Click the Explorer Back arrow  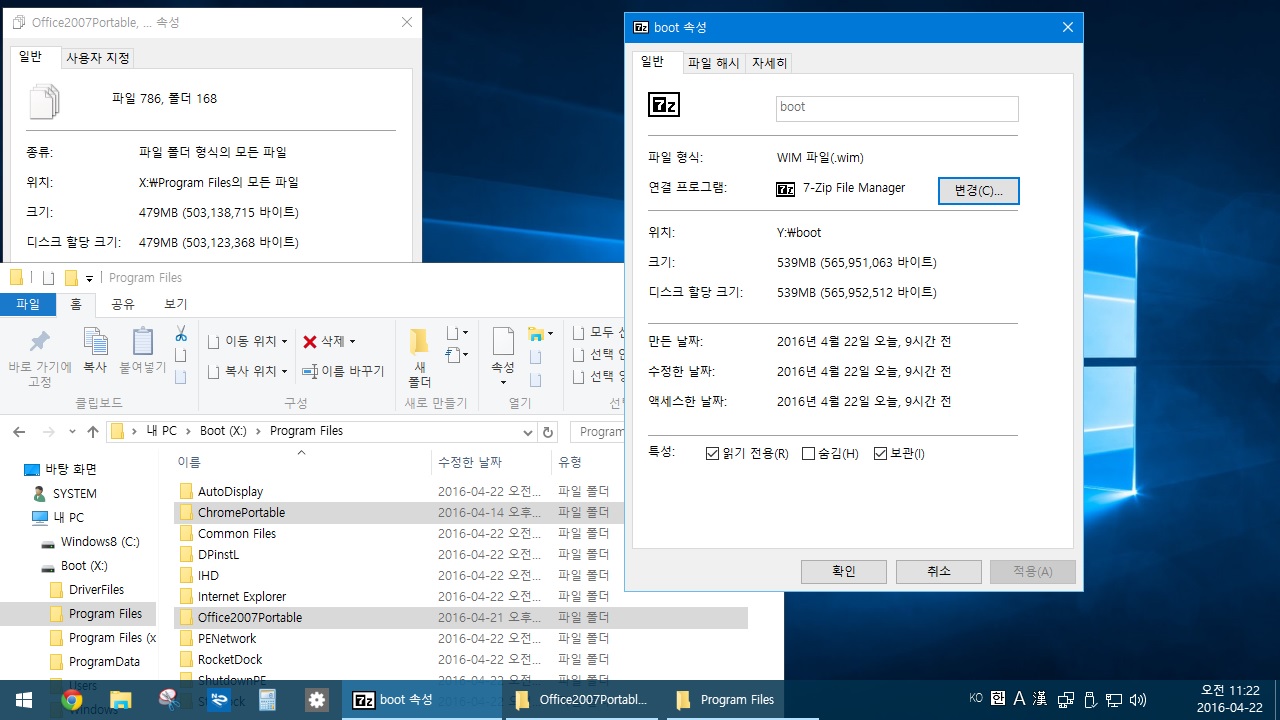(19, 432)
